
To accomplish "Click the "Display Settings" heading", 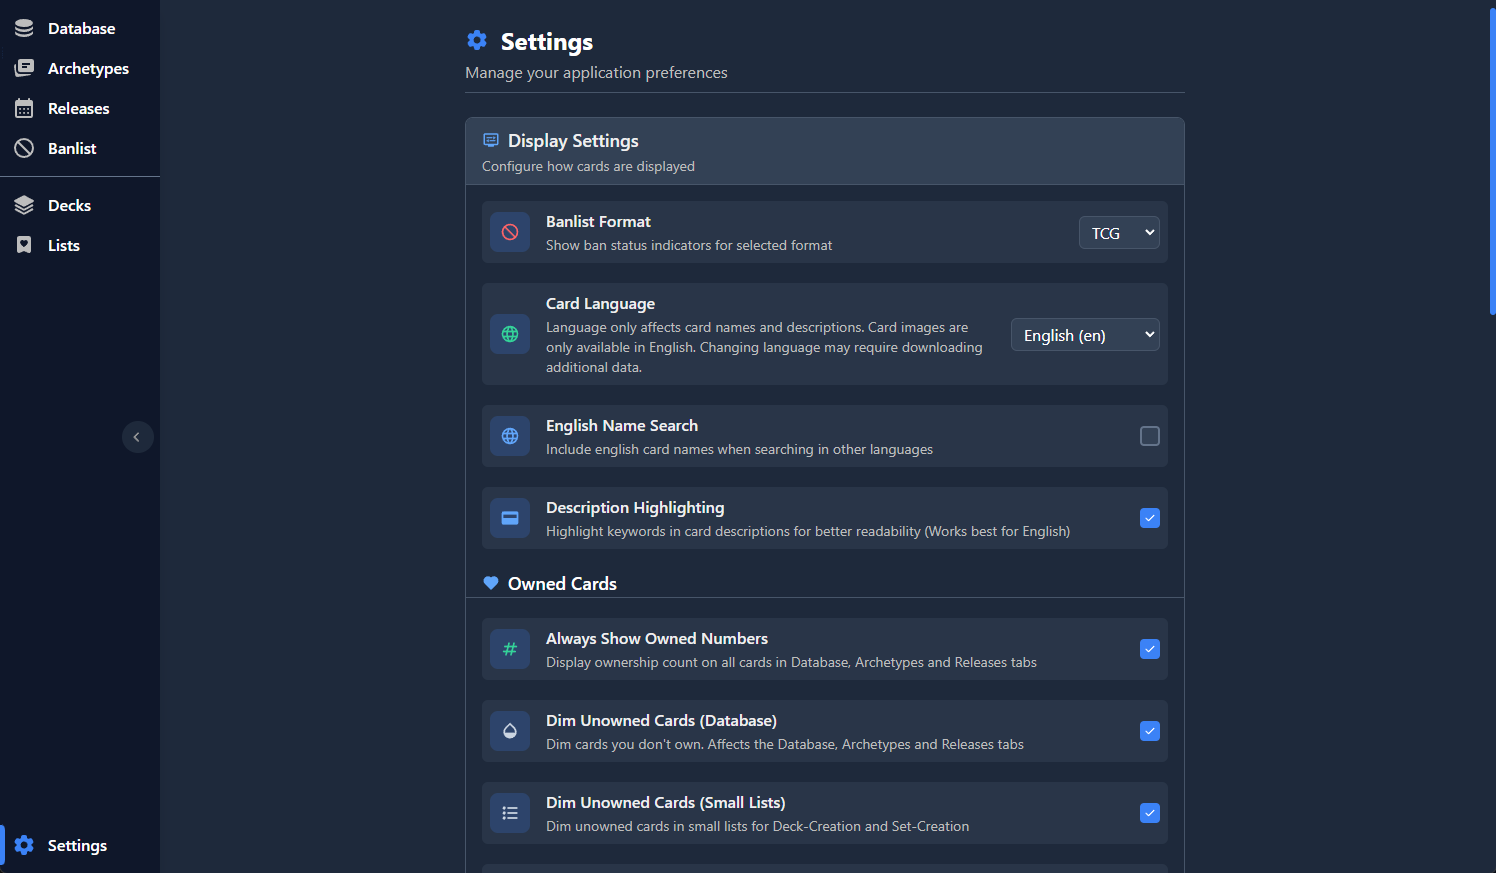I will coord(573,141).
